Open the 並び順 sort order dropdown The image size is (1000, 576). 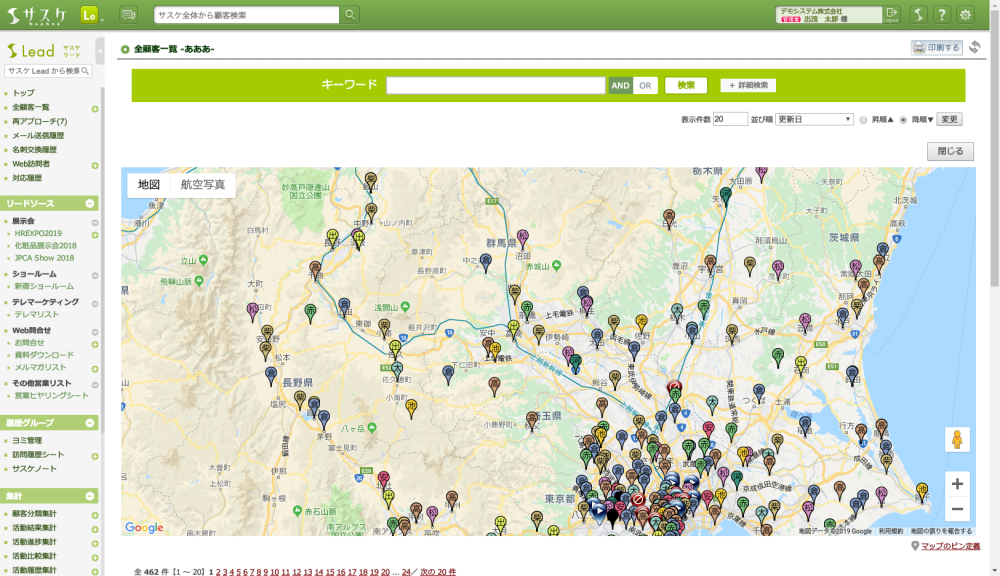pos(814,119)
